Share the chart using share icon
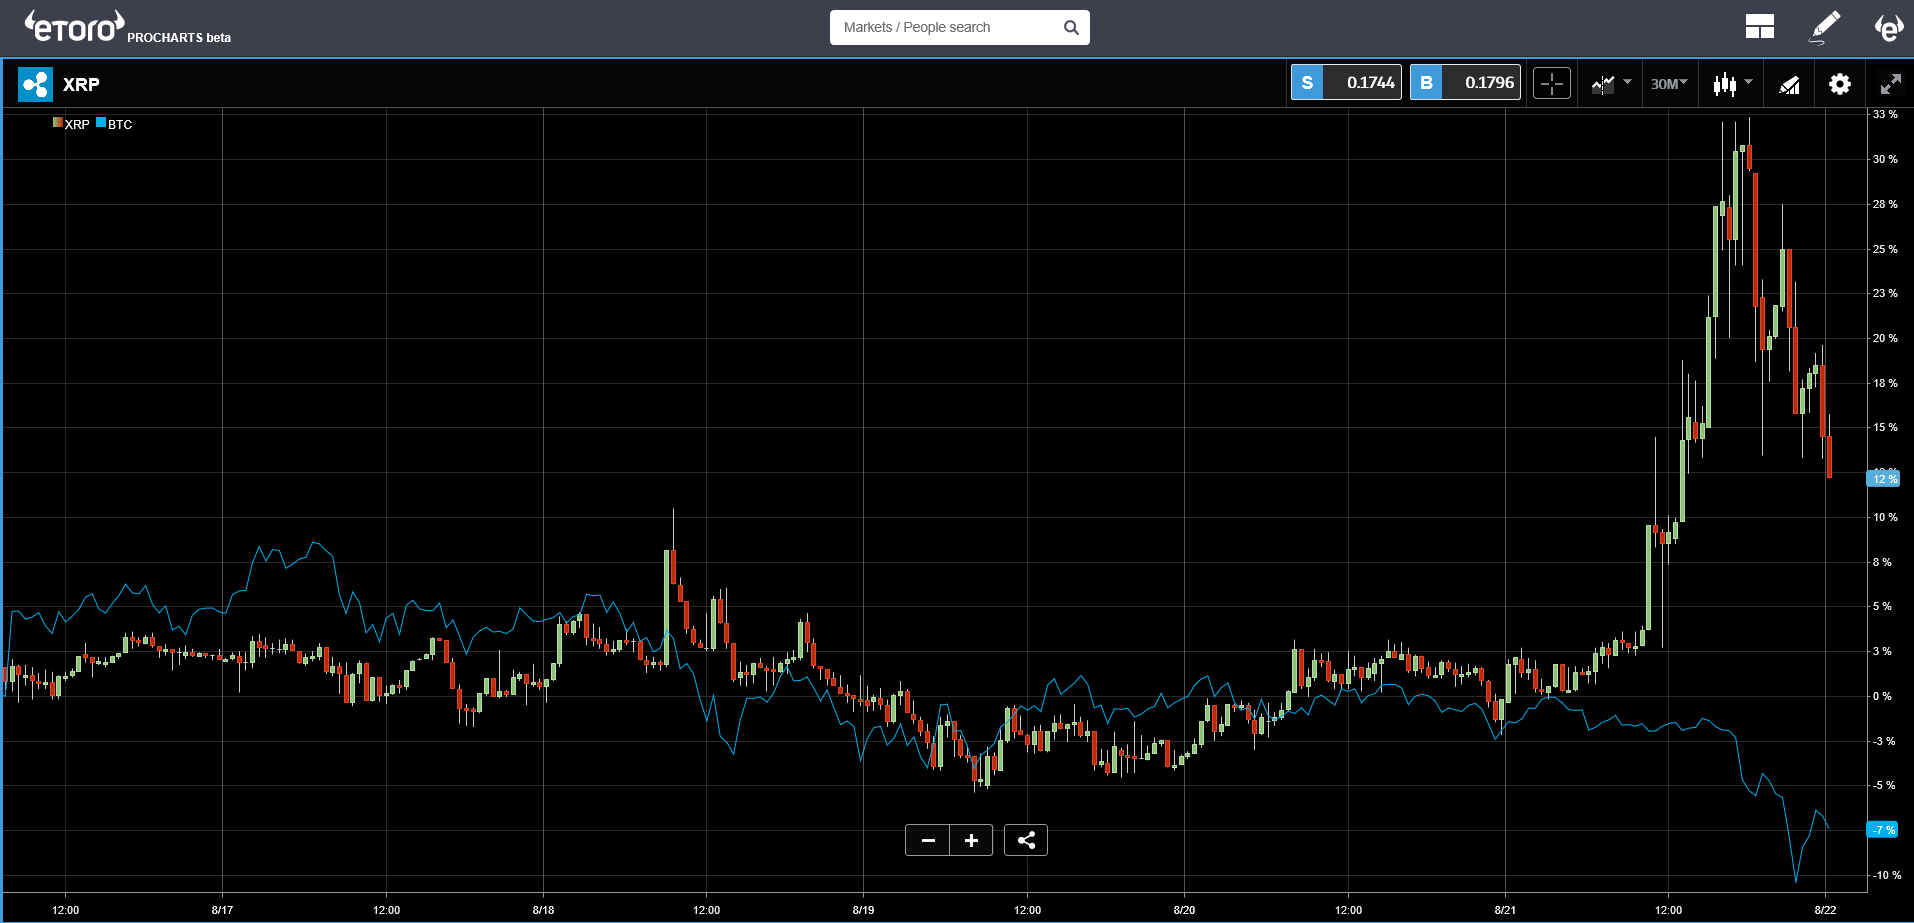 pos(1026,840)
